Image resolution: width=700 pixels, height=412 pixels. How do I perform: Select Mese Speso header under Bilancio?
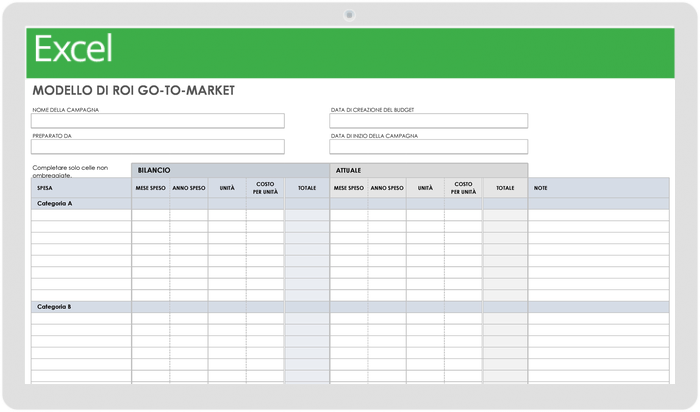pyautogui.click(x=151, y=188)
